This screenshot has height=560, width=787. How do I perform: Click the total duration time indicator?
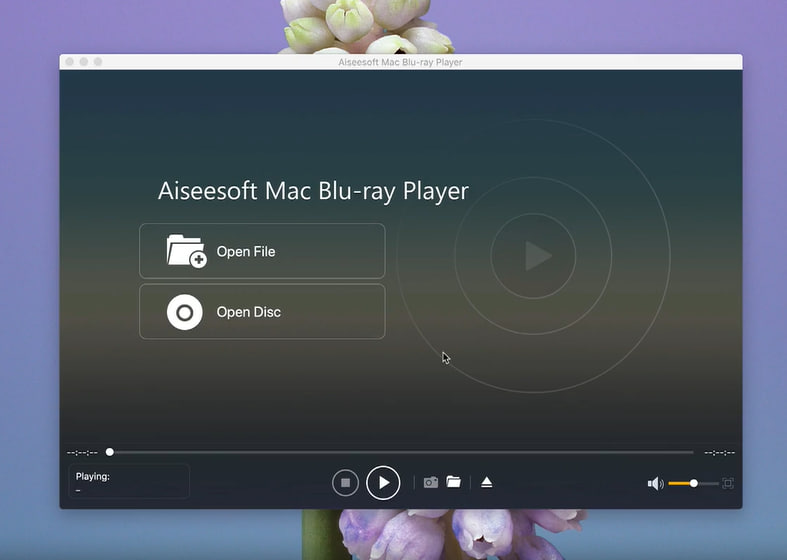click(719, 453)
